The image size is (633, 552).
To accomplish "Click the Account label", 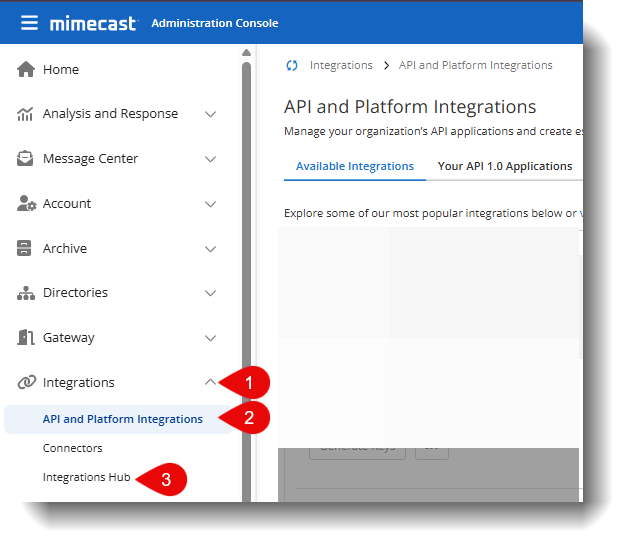I will coord(67,204).
